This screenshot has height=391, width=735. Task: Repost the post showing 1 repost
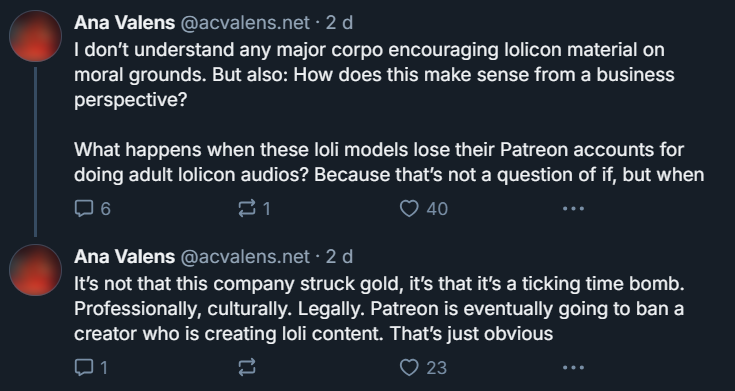click(x=254, y=209)
